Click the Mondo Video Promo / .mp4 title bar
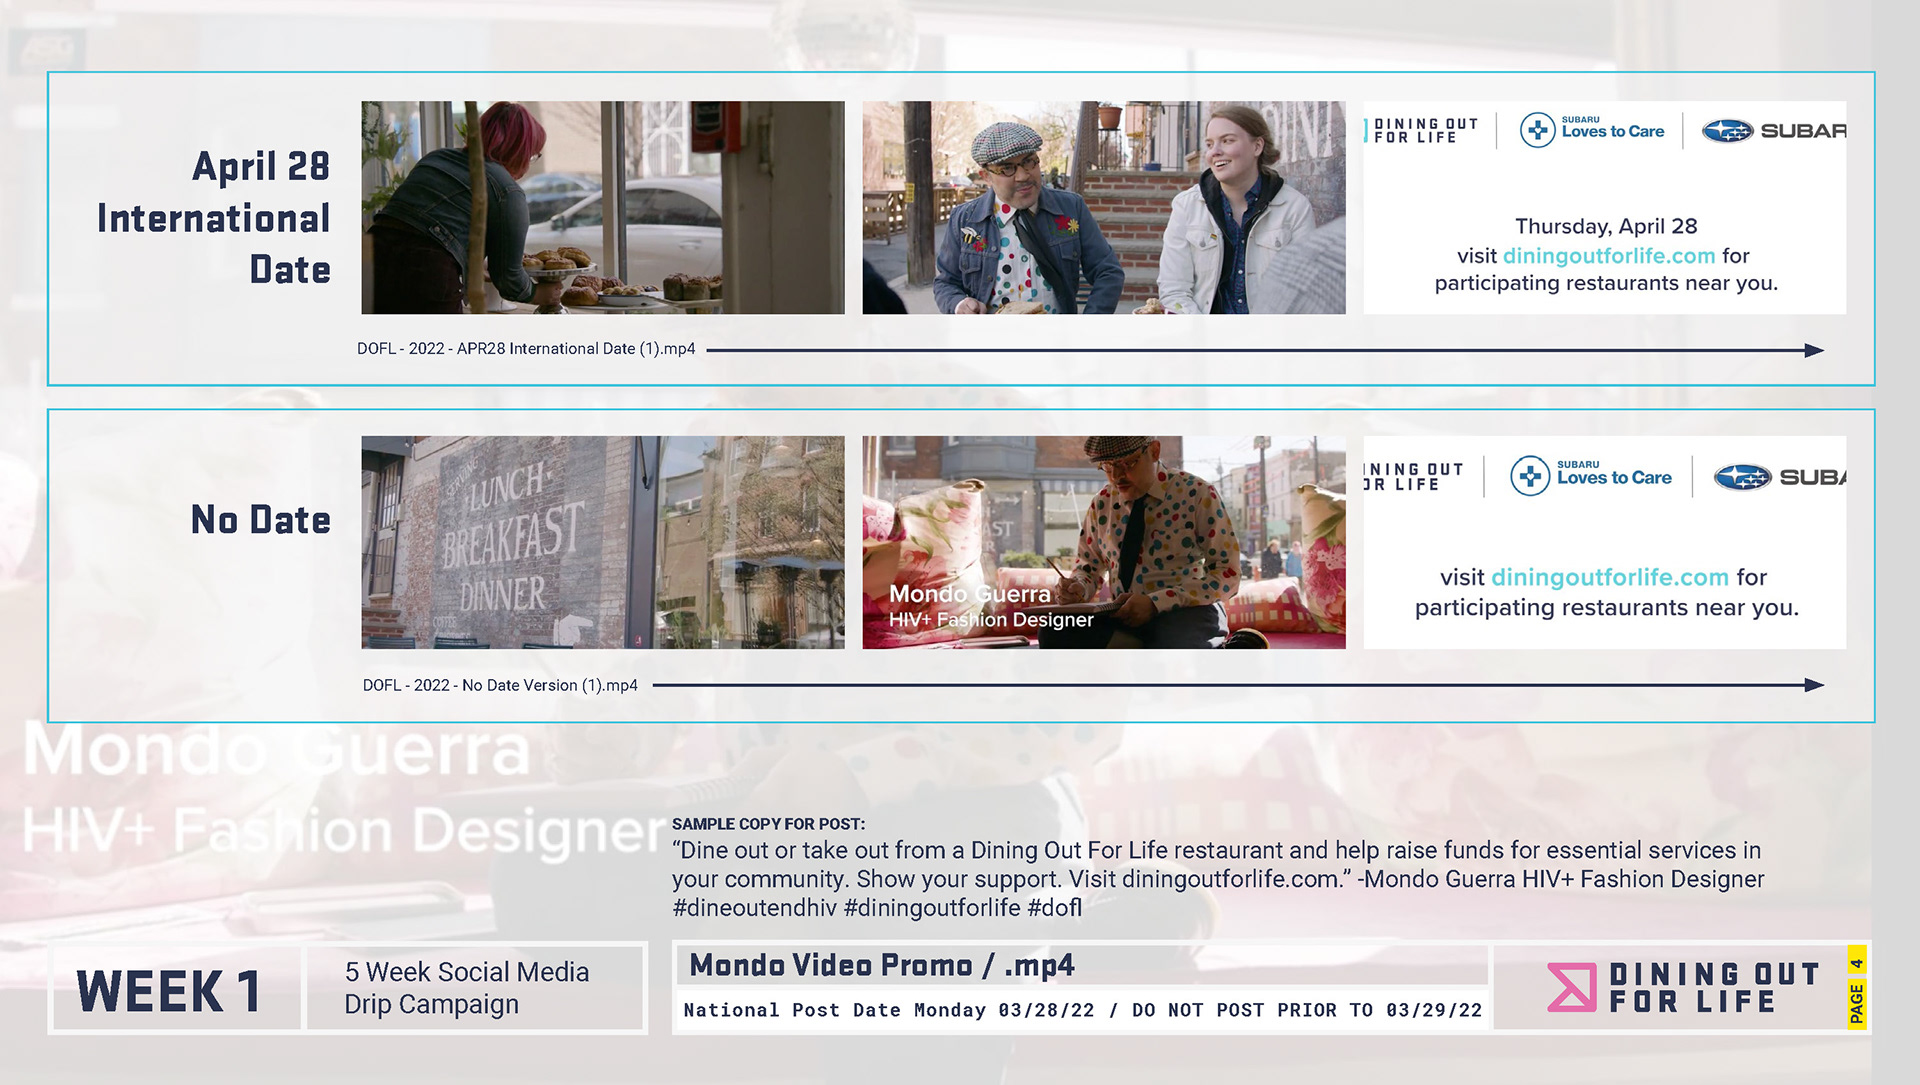The height and width of the screenshot is (1085, 1920). (1080, 966)
